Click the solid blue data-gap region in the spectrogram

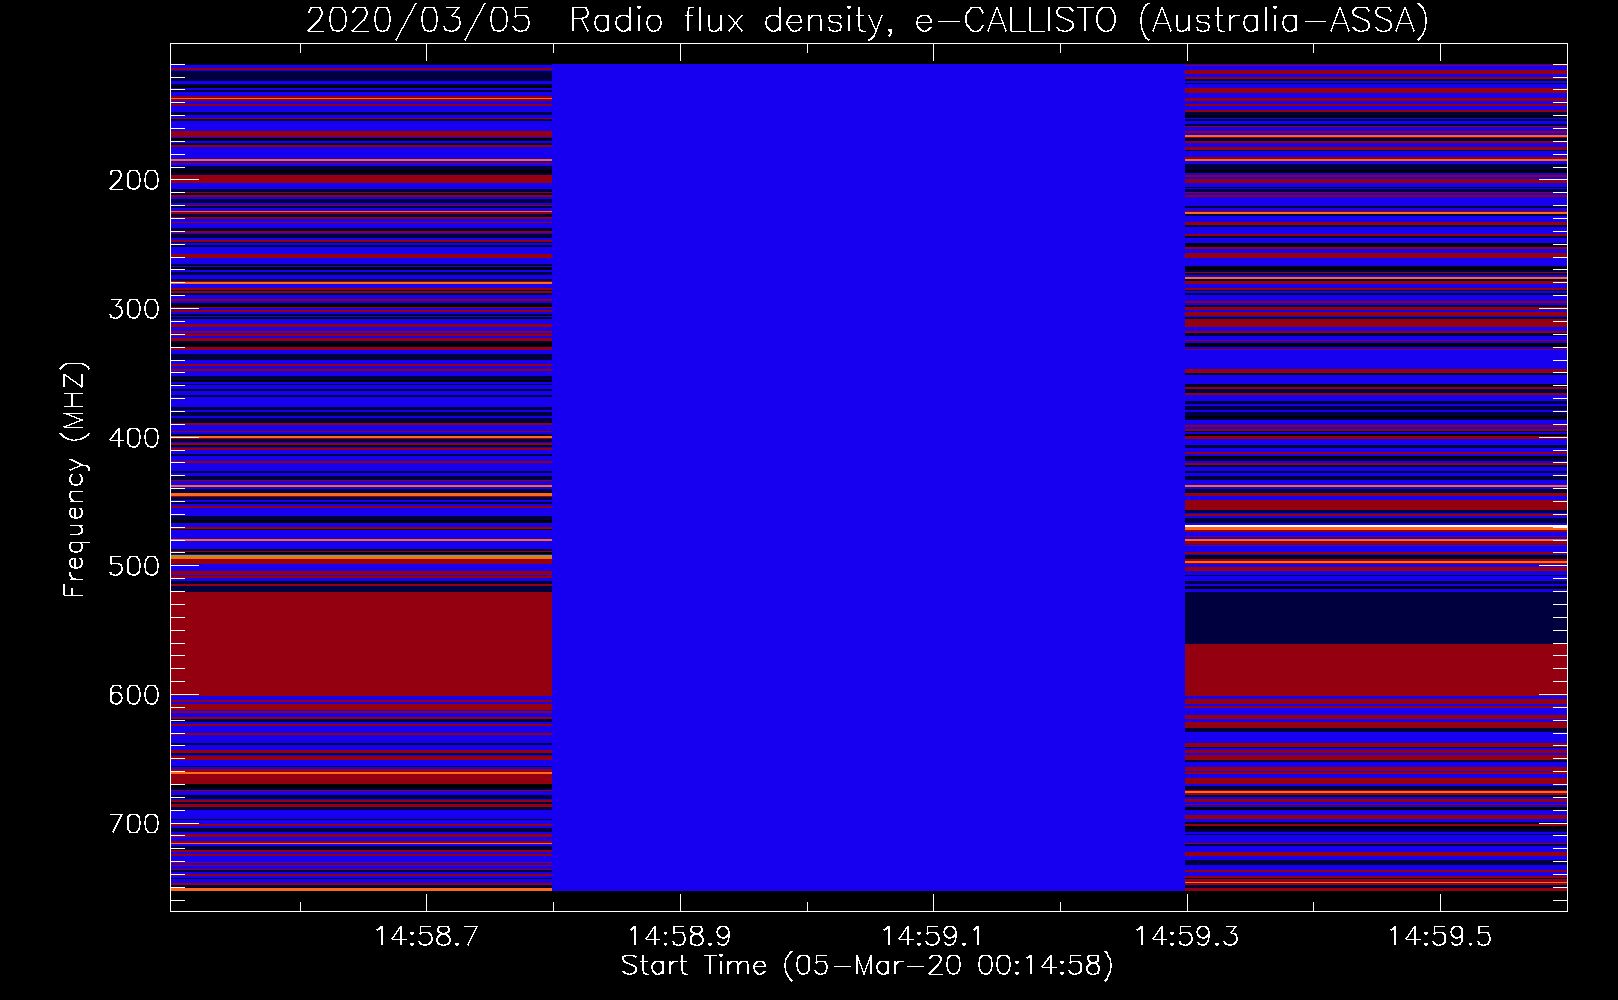click(x=868, y=477)
